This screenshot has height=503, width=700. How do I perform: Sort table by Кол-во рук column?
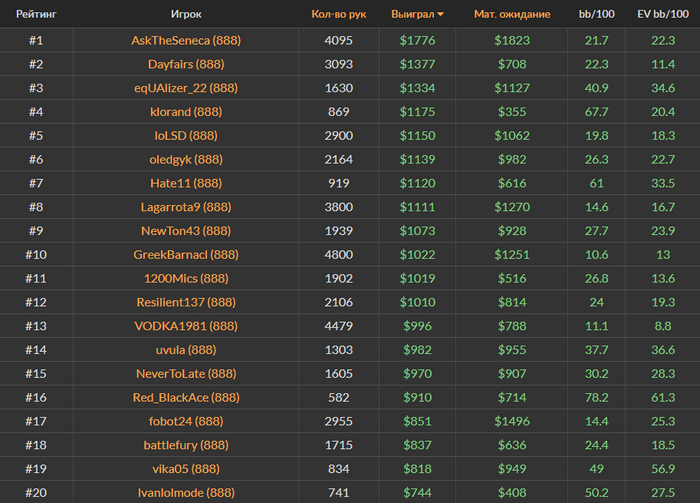(x=337, y=15)
